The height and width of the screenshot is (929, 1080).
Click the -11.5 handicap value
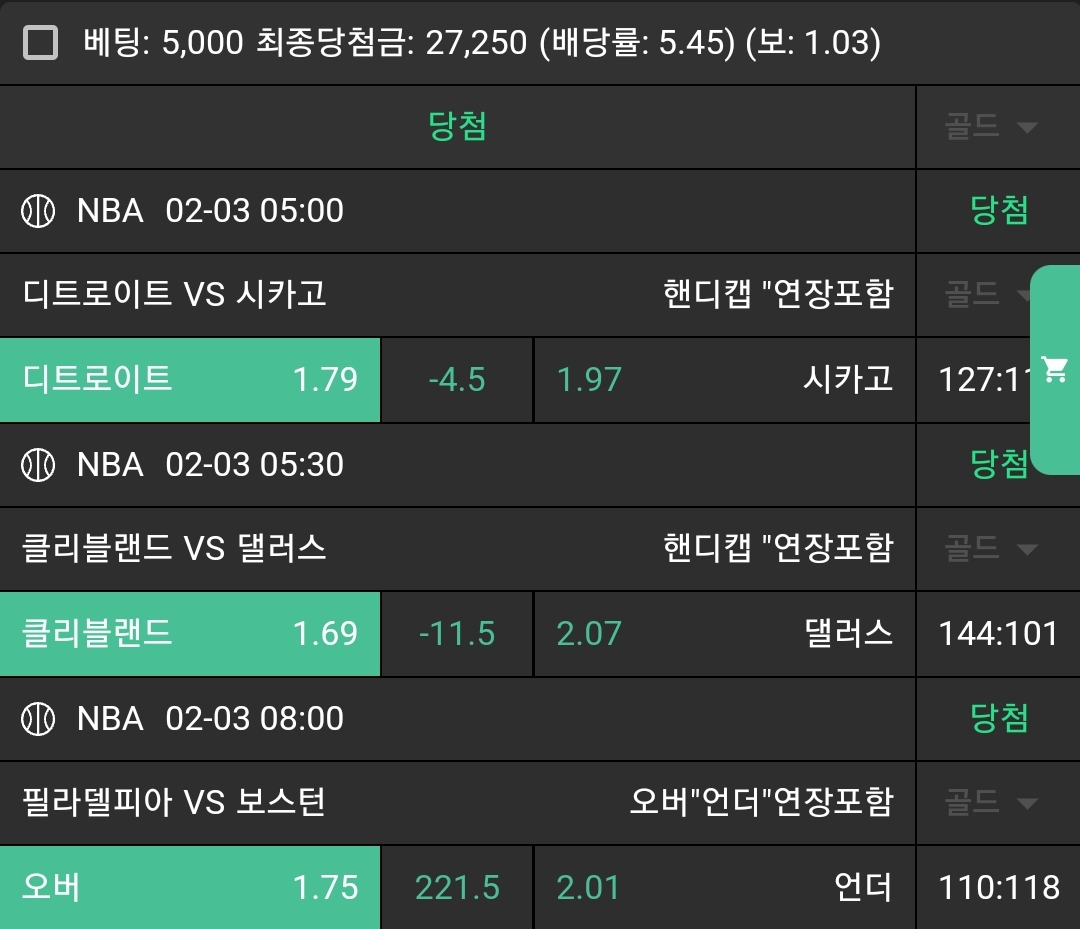coord(457,634)
